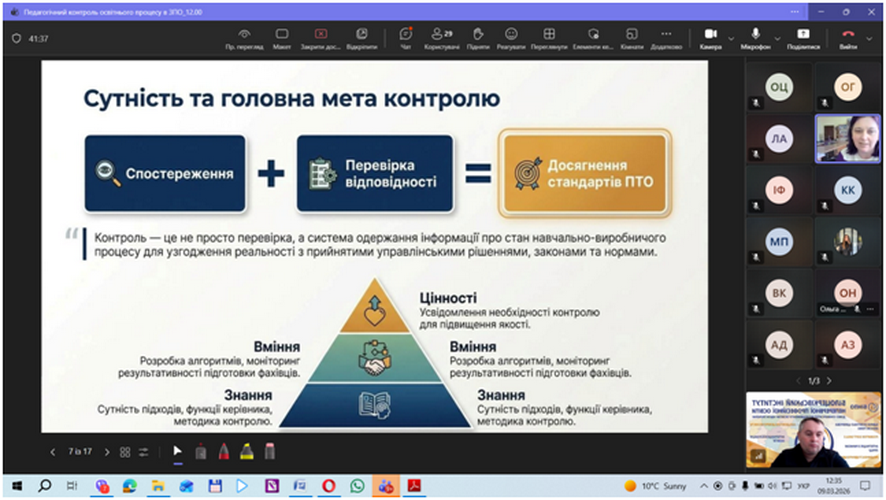
Task: Toggle the camera (Камера) on or off
Action: pos(711,38)
